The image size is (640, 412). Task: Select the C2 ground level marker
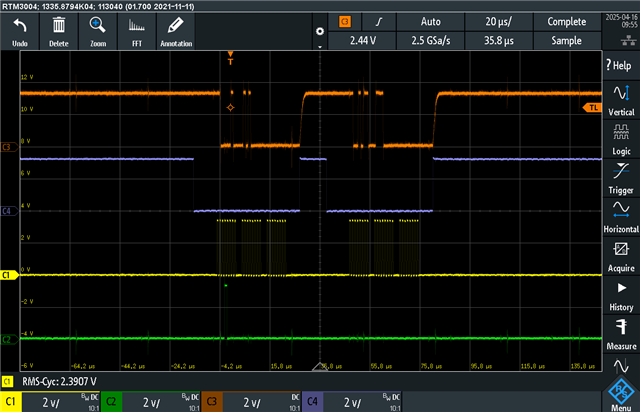[9, 339]
